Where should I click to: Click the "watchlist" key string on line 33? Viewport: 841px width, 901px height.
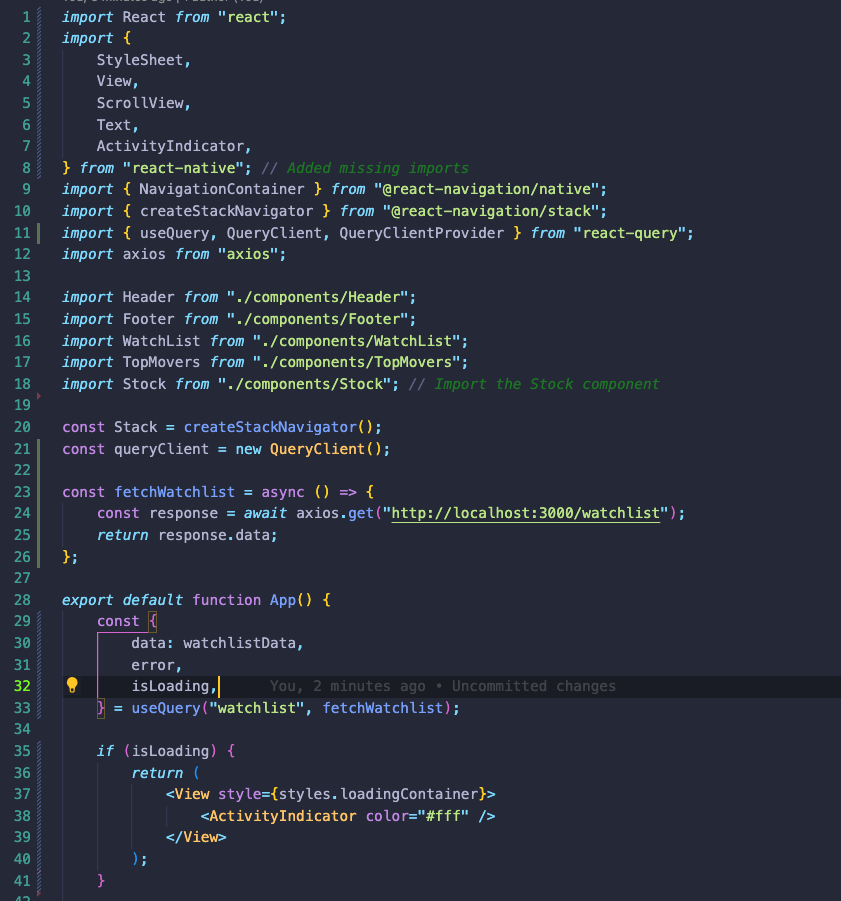pyautogui.click(x=257, y=708)
